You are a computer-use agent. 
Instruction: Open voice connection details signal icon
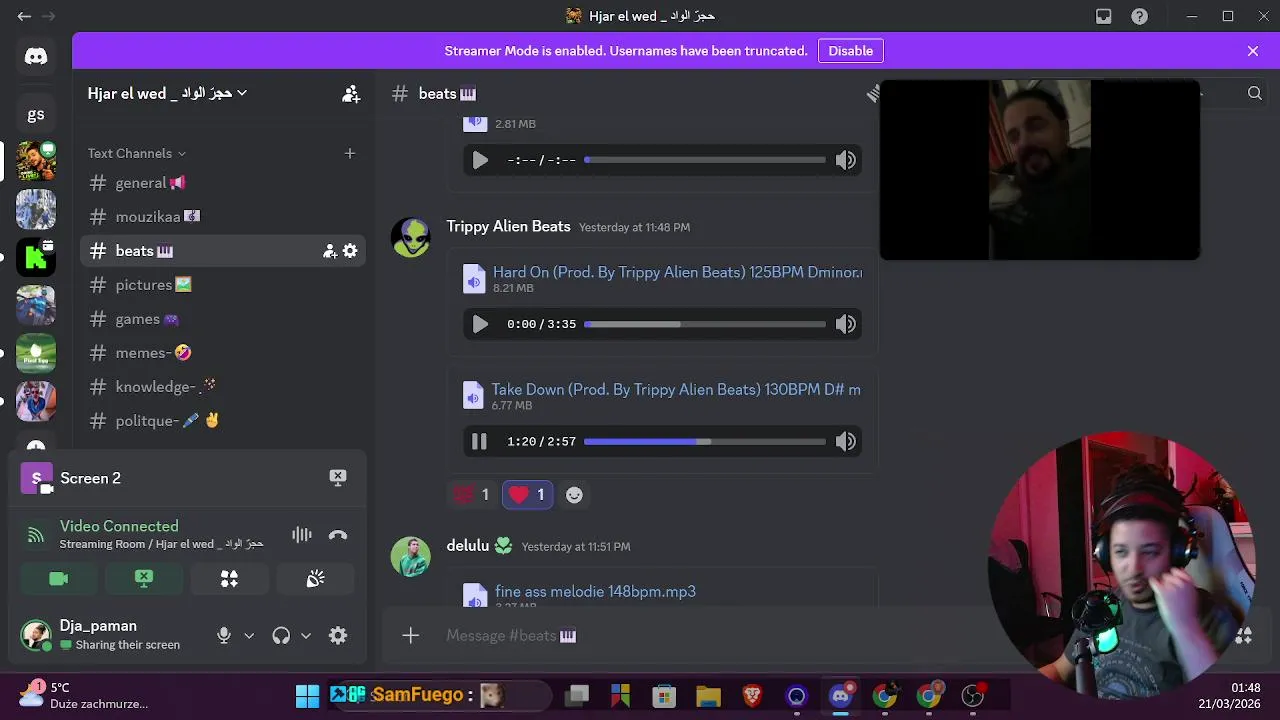36,536
